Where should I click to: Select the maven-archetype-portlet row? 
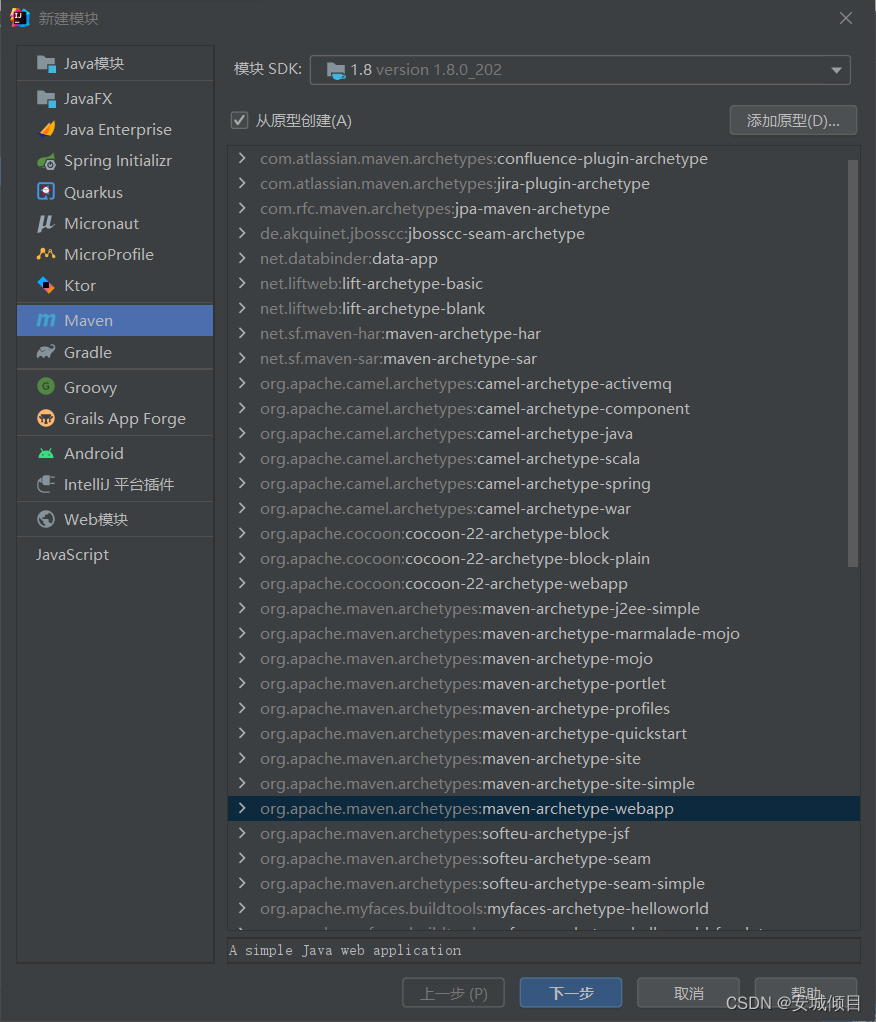point(544,683)
